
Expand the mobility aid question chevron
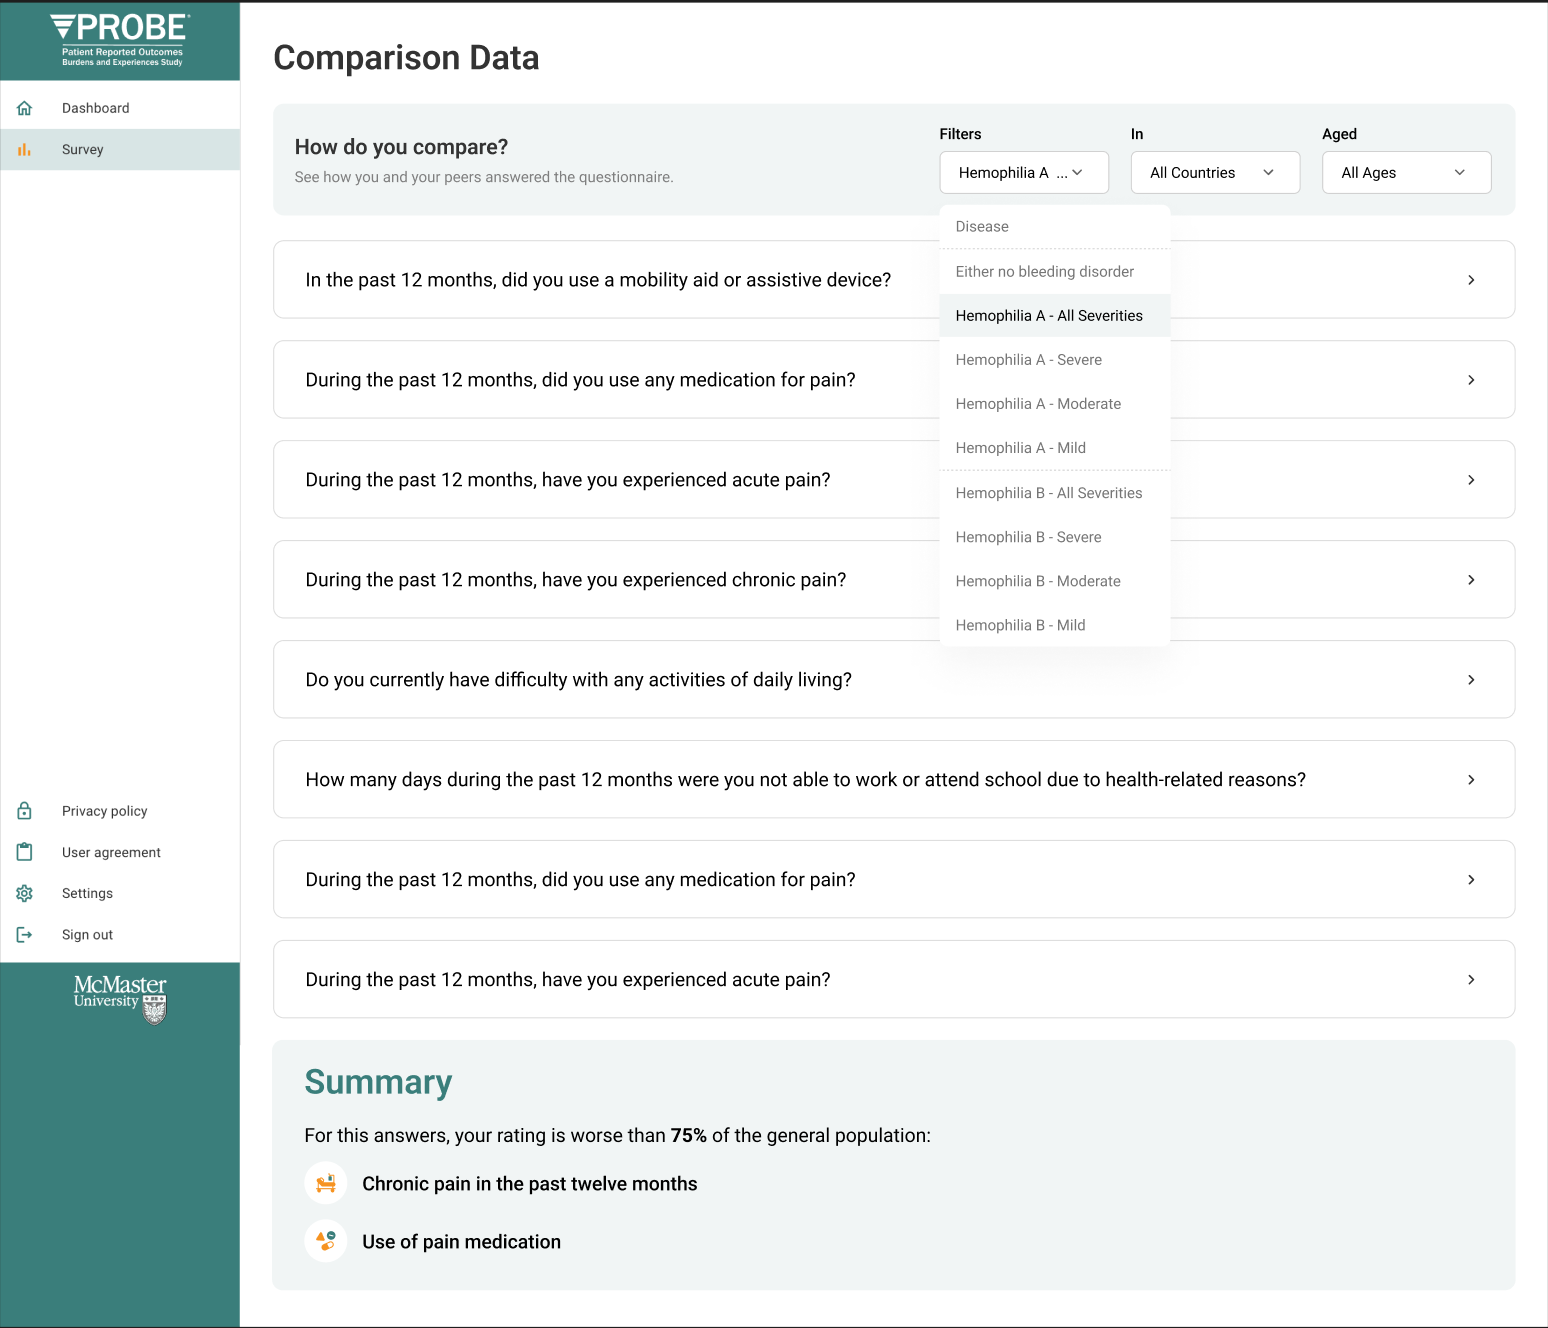coord(1471,280)
